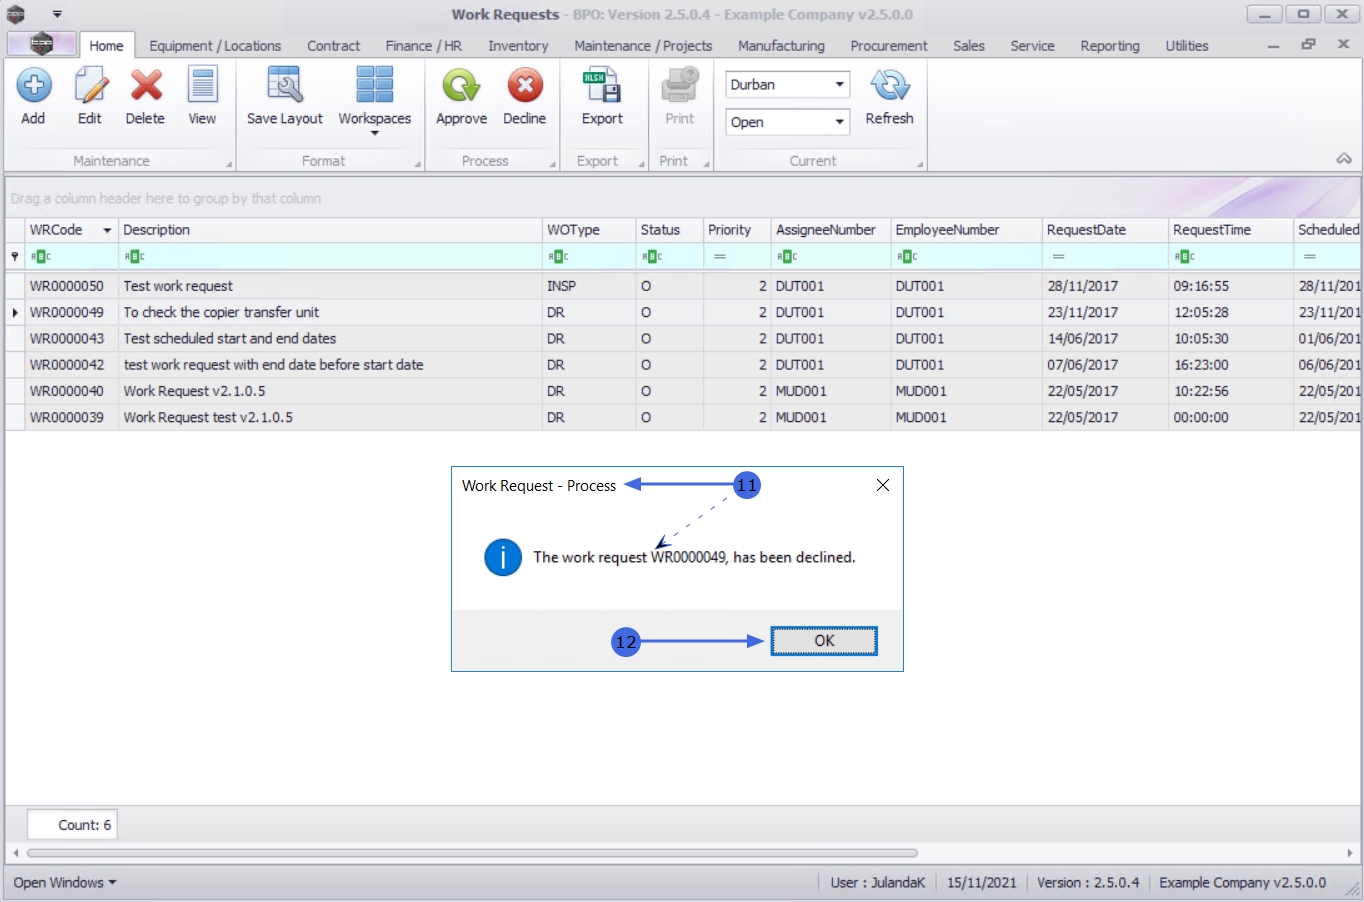Click the Description filter row field

pyautogui.click(x=330, y=257)
